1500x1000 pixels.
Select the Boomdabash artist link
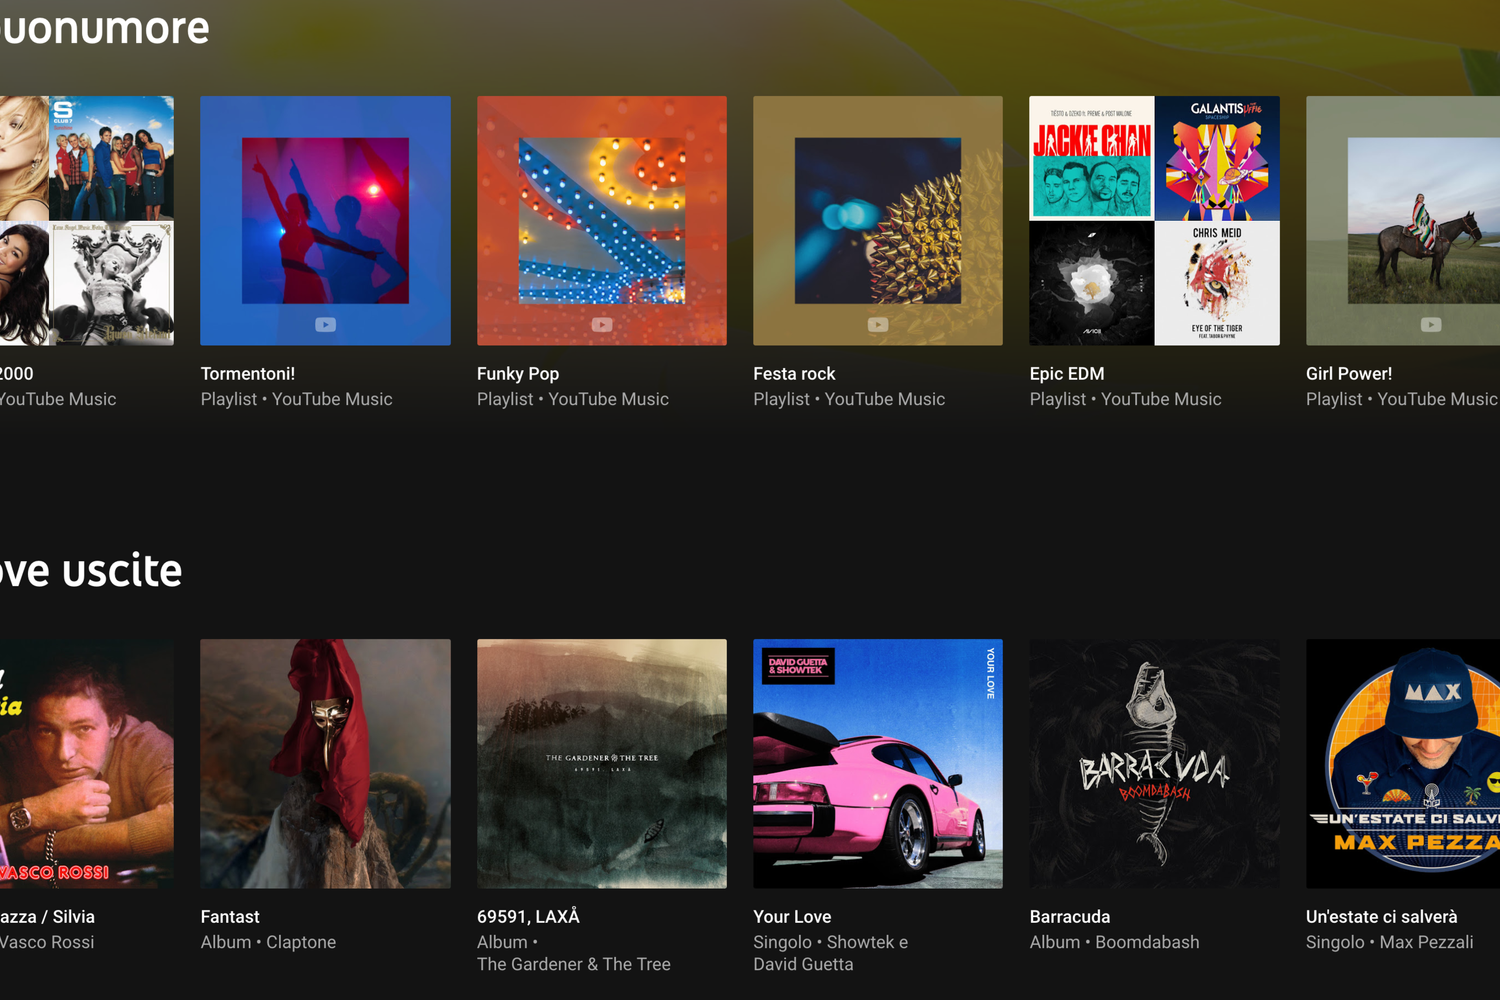pos(1147,941)
